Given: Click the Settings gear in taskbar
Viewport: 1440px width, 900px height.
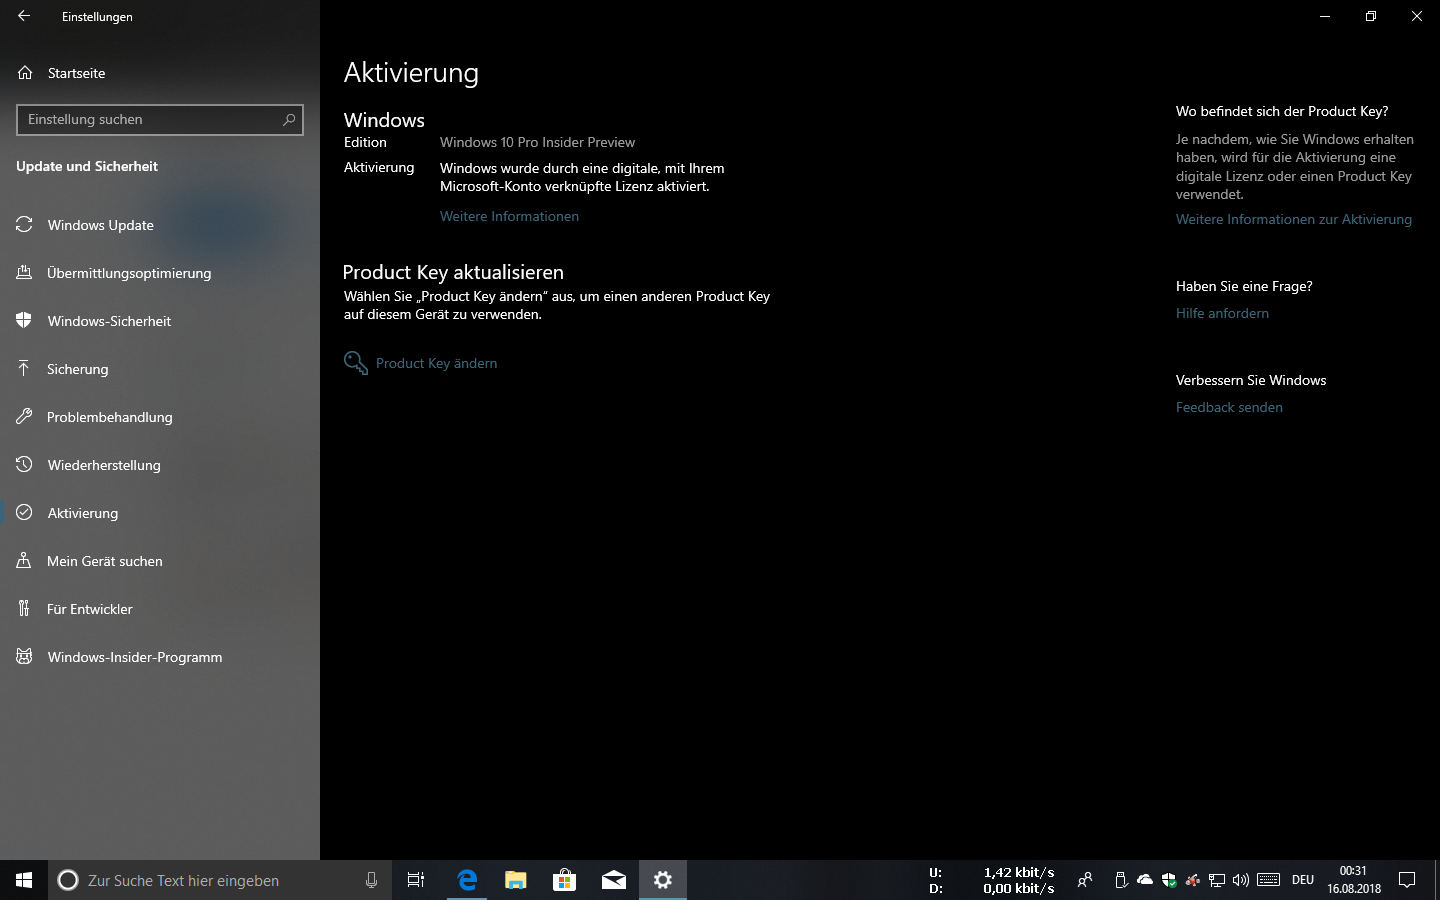Looking at the screenshot, I should 663,880.
